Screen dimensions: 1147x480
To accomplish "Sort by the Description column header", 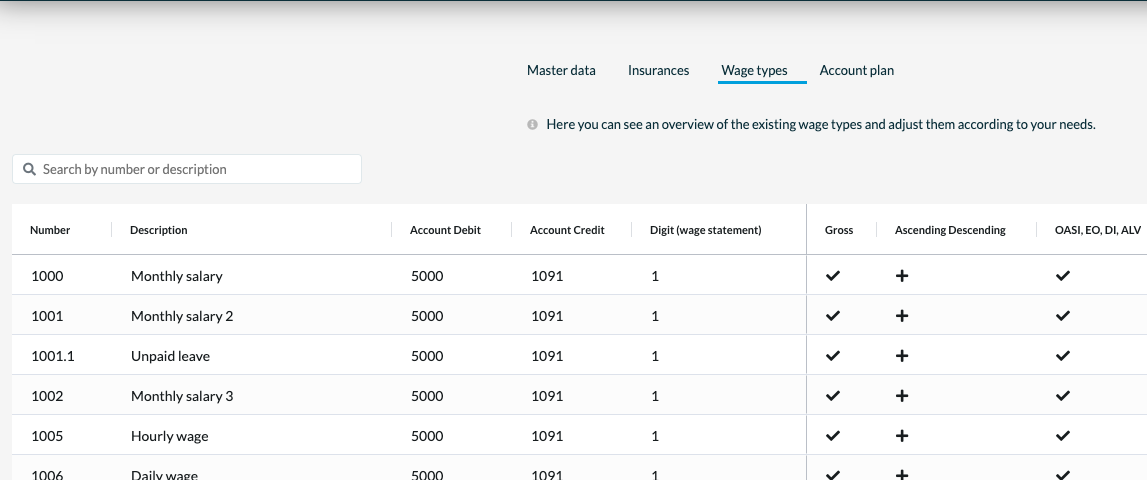I will [x=159, y=230].
